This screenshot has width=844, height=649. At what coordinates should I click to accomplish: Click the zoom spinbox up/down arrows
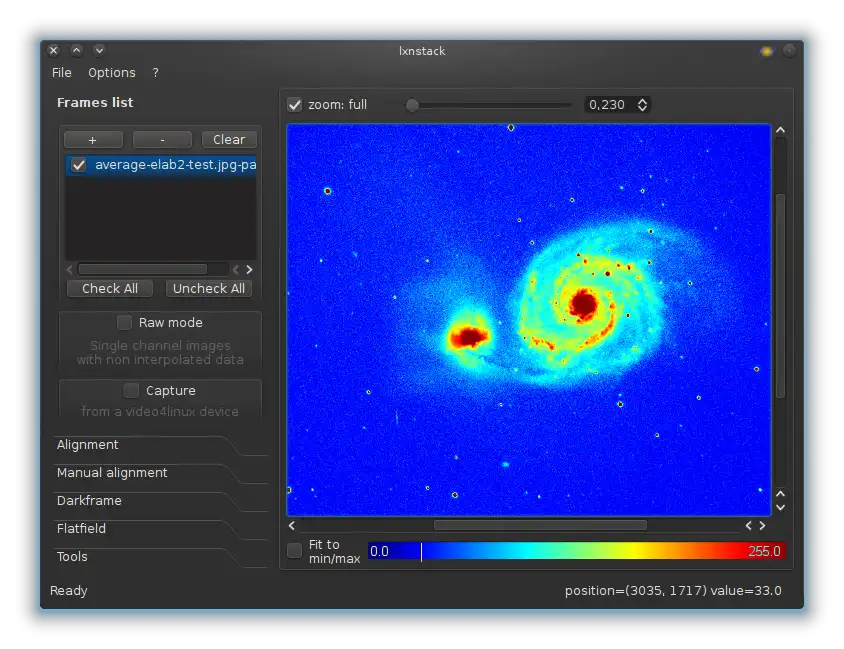(x=642, y=104)
